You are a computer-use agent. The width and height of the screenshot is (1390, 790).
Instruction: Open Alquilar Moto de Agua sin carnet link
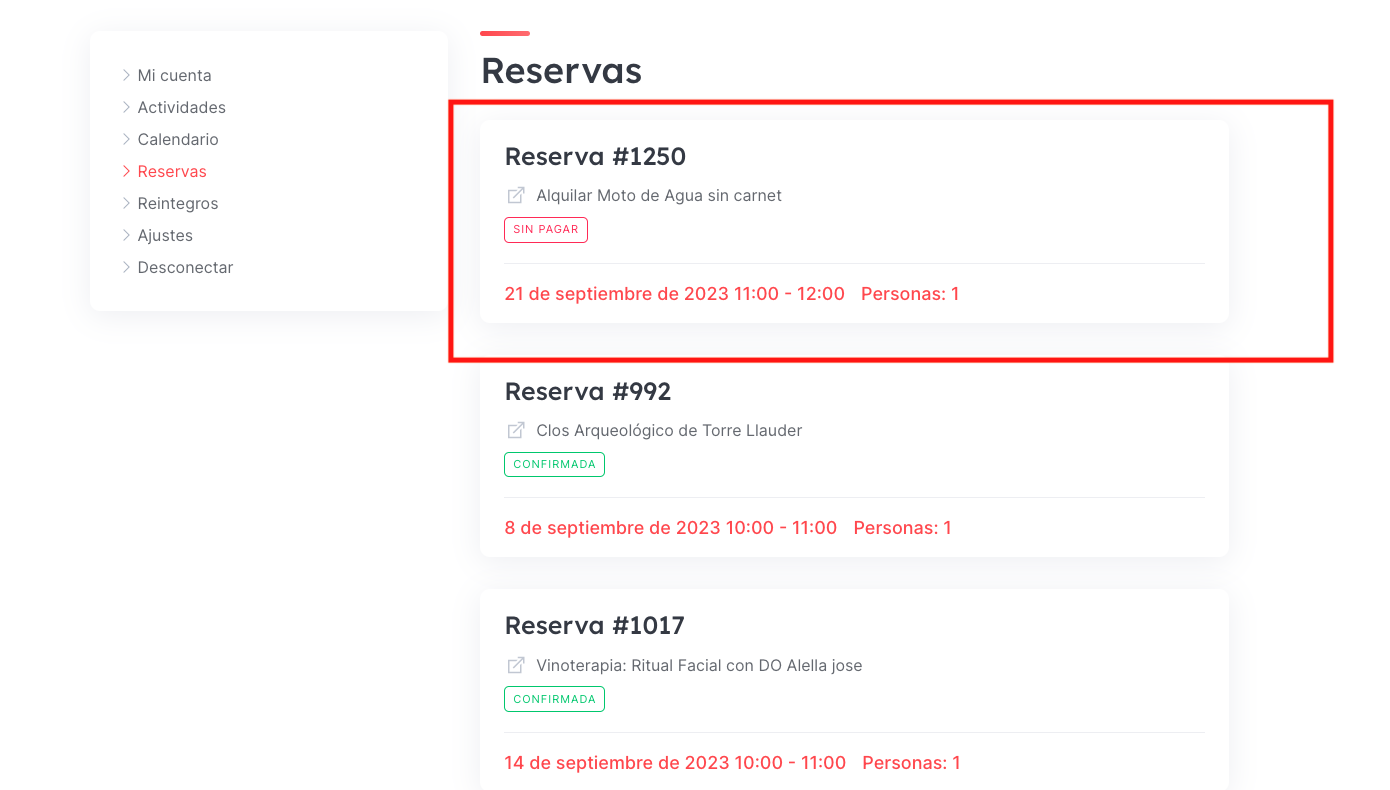point(659,196)
